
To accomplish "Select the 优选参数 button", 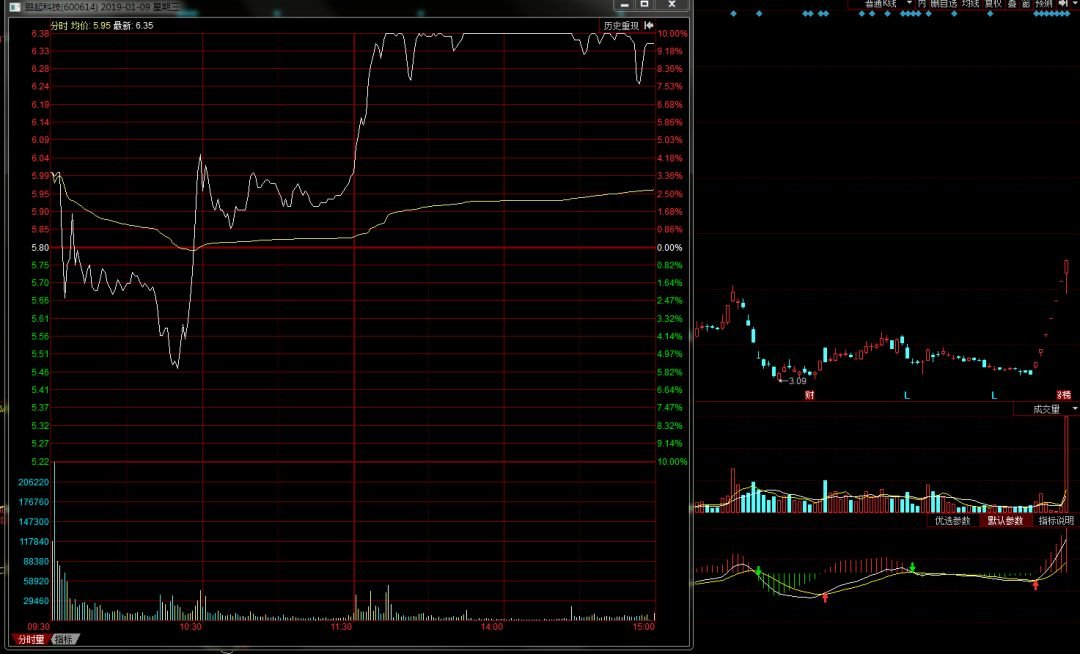I will [x=952, y=520].
